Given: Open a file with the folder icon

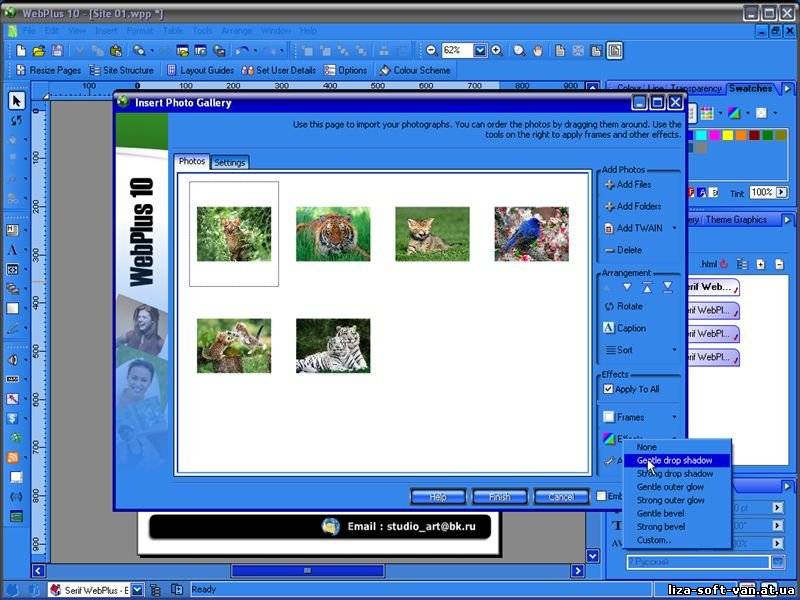Looking at the screenshot, I should [39, 51].
